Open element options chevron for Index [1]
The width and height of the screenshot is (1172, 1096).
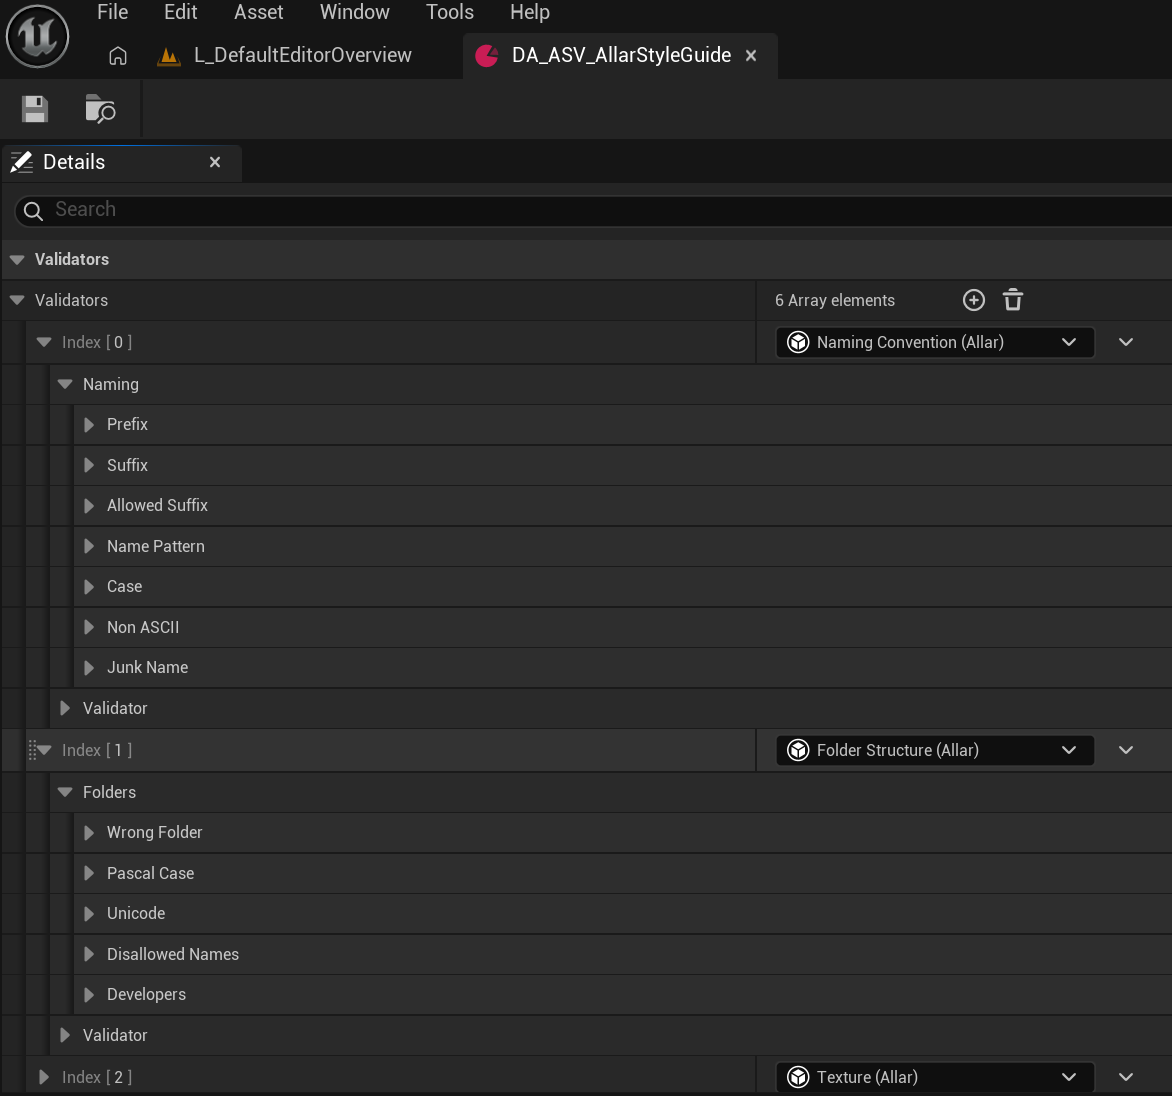click(1126, 750)
